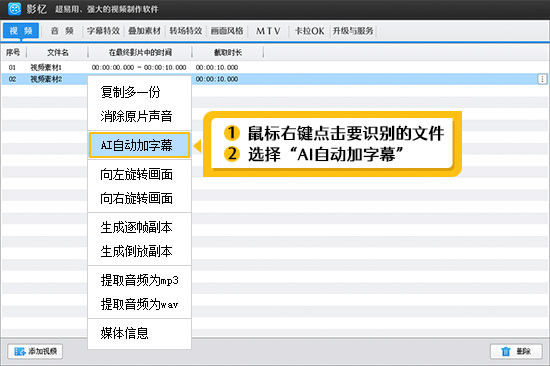Image resolution: width=550 pixels, height=366 pixels.
Task: Select 向右旋转画面 menu entry
Action: pyautogui.click(x=140, y=198)
